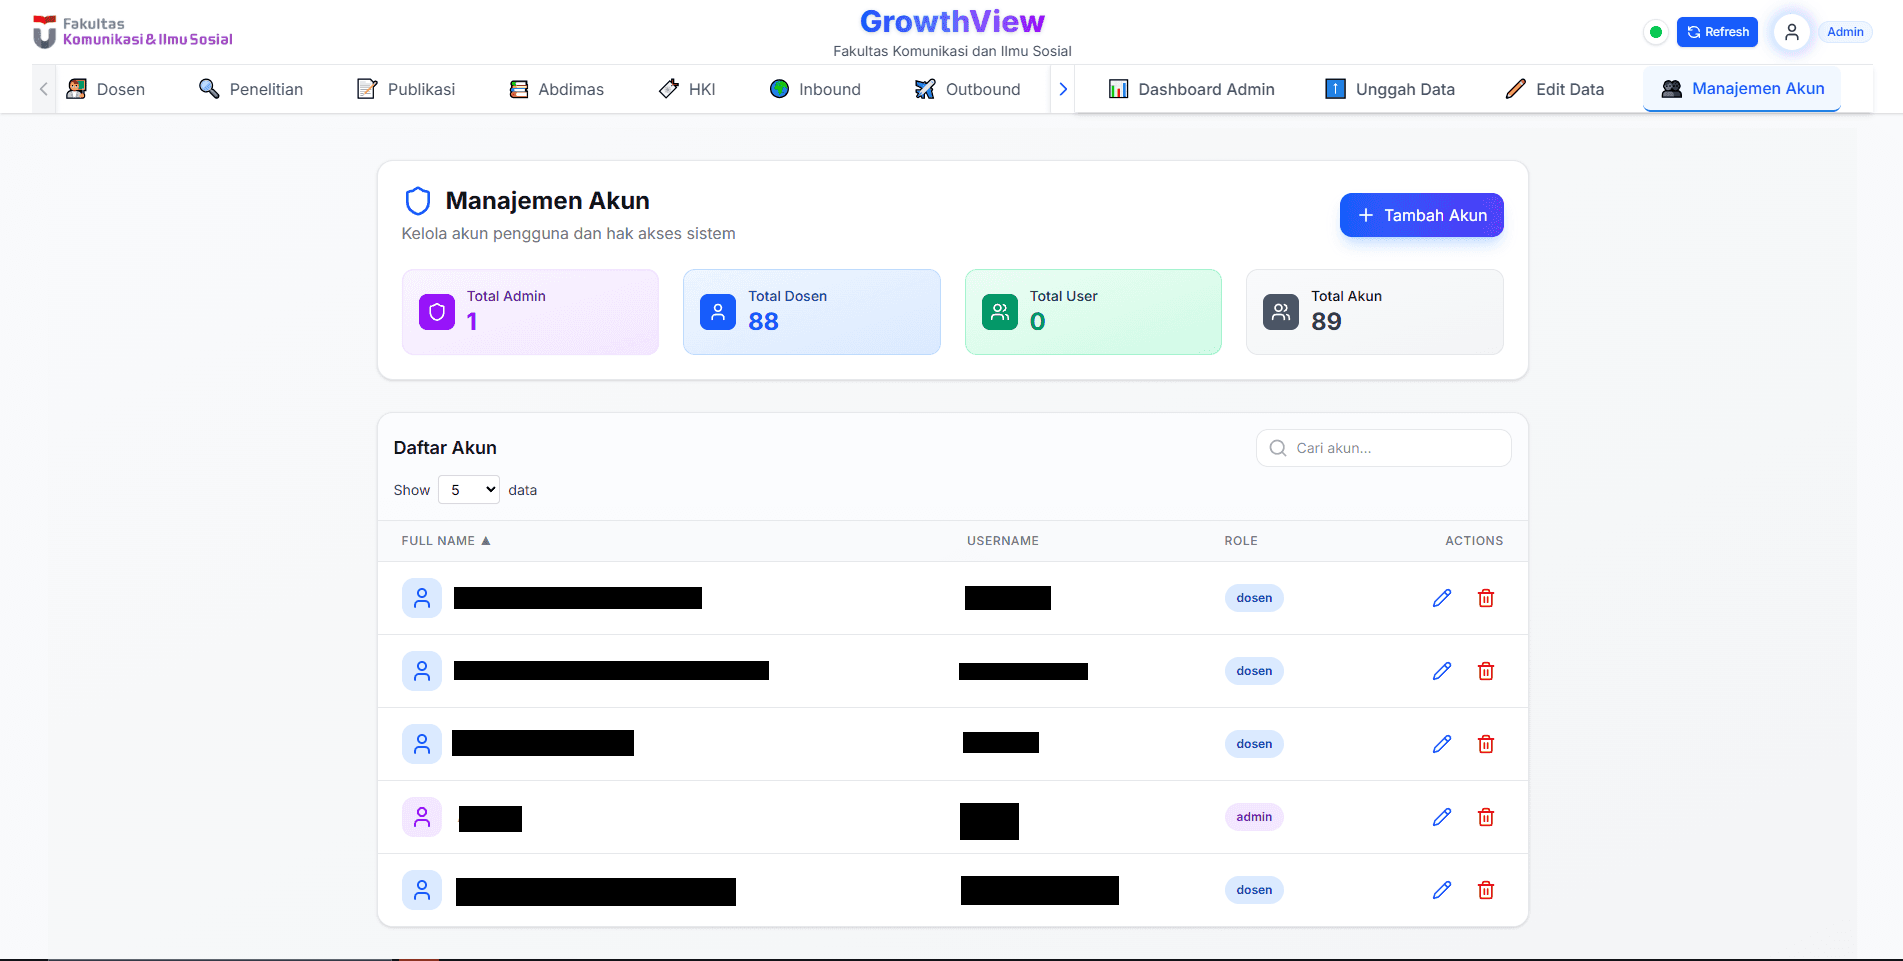The height and width of the screenshot is (961, 1903).
Task: Click the green online status indicator
Action: (x=1656, y=32)
